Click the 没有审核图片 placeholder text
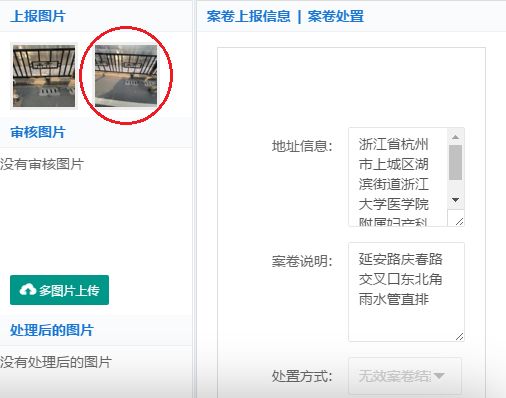Viewport: 506px width, 398px height. [x=42, y=164]
